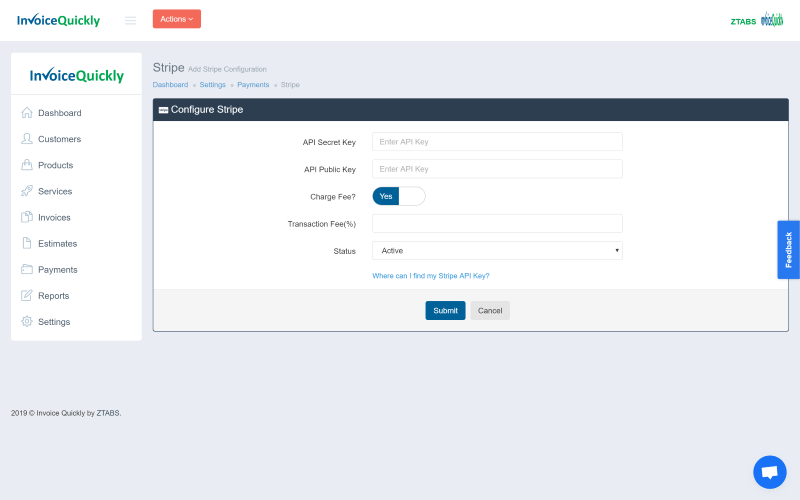The width and height of the screenshot is (800, 500).
Task: Toggle the Charge Fee switch
Action: (399, 196)
